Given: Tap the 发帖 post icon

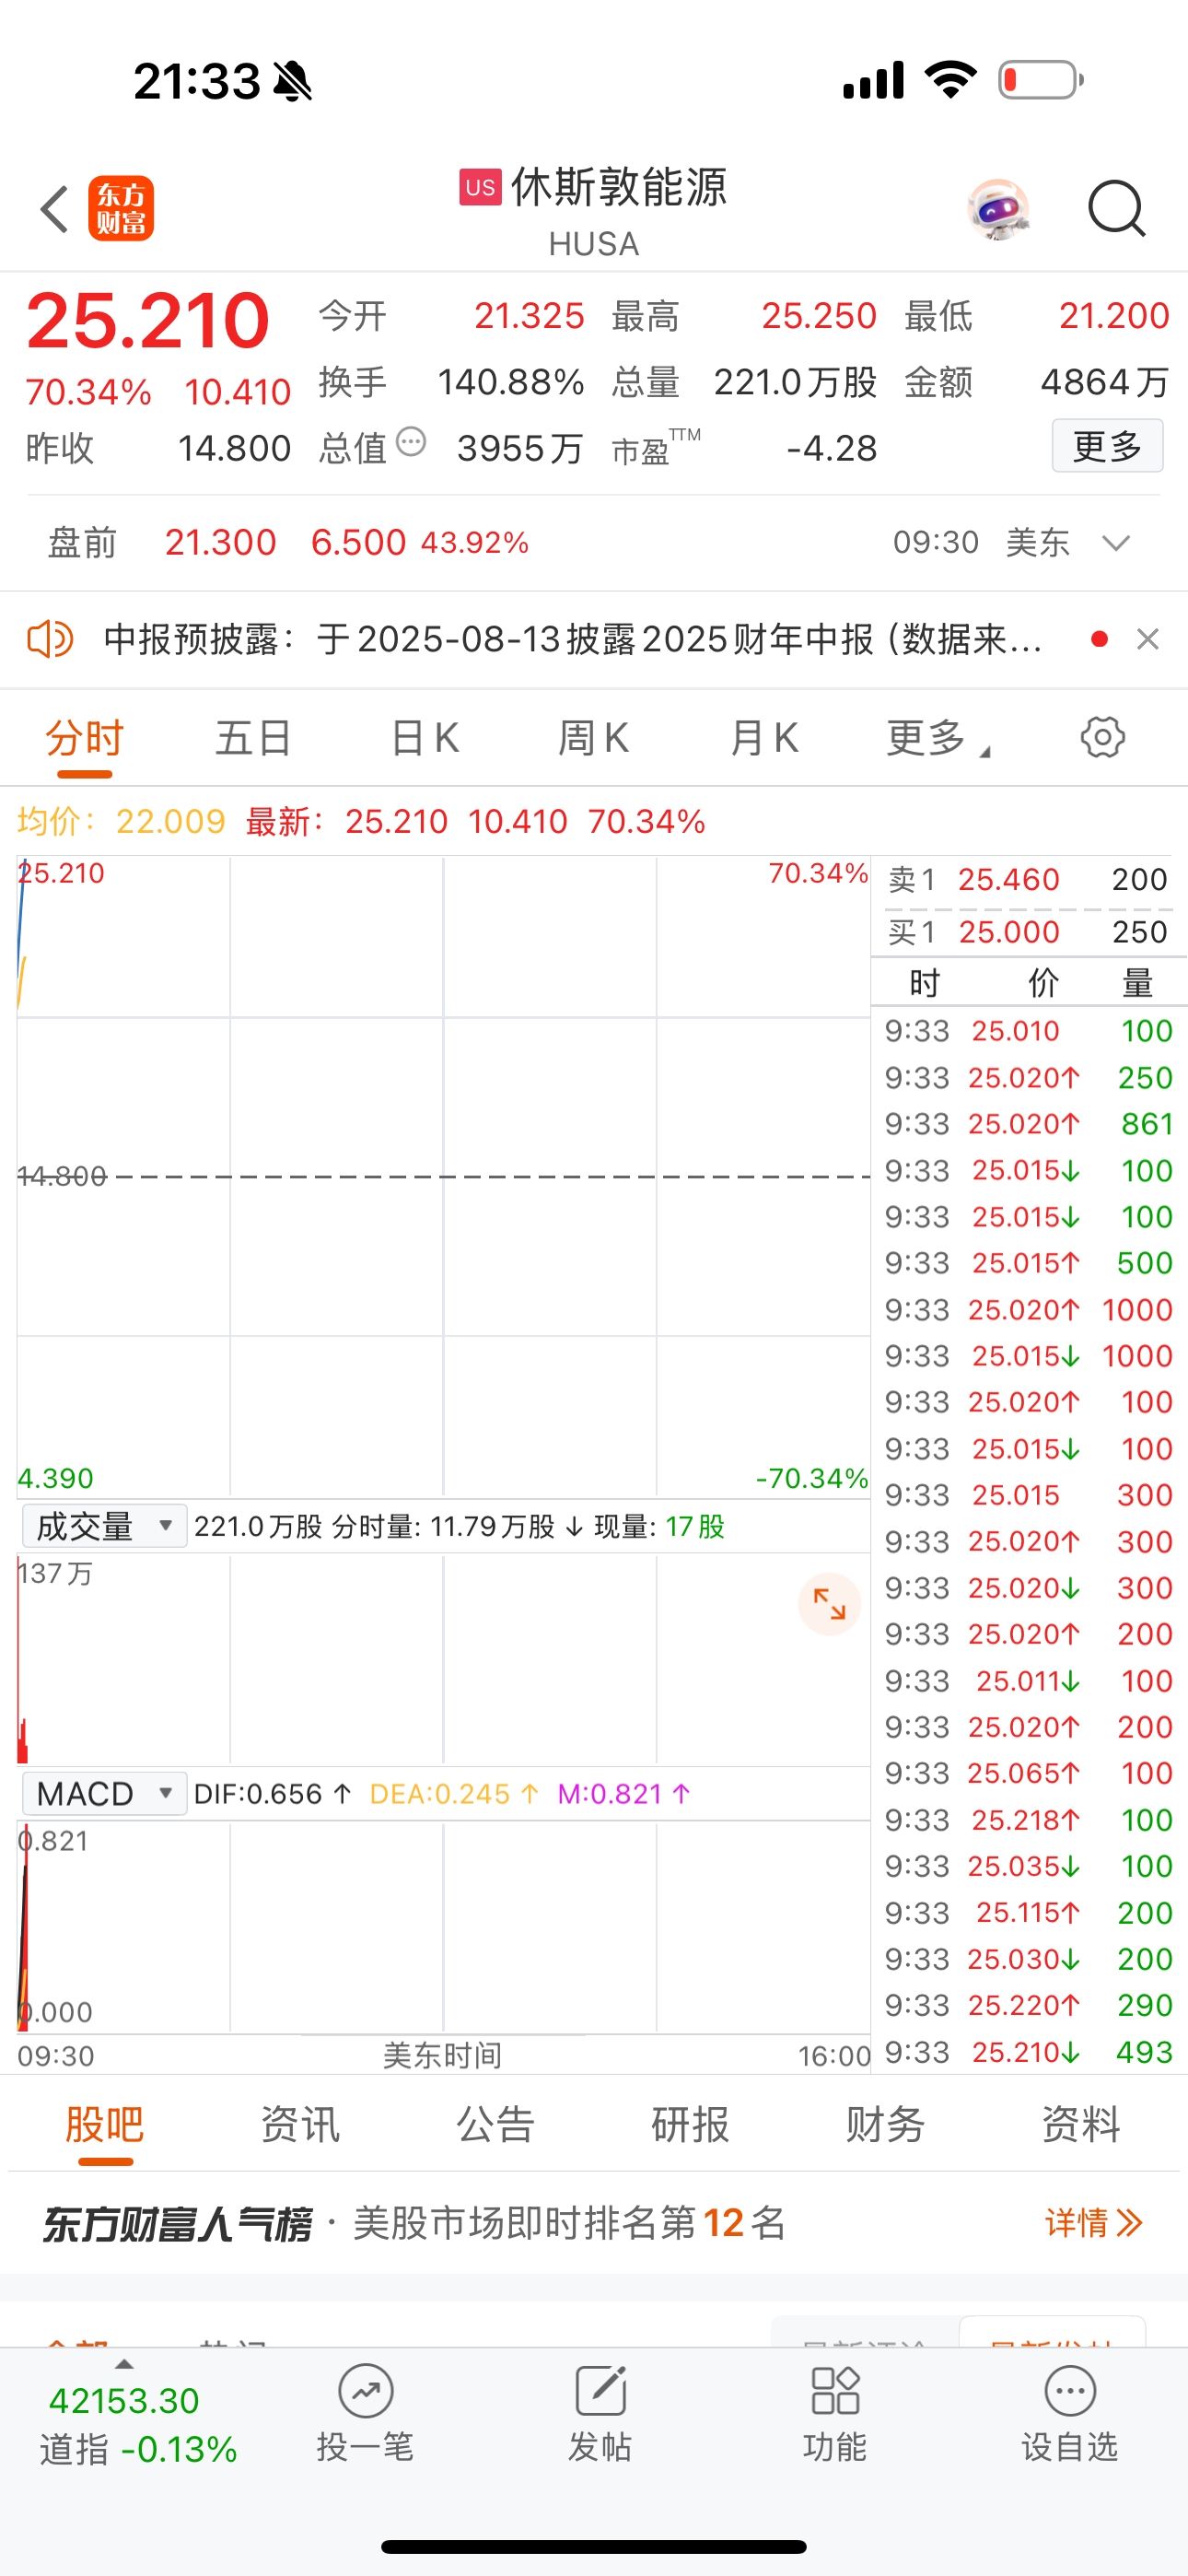Looking at the screenshot, I should [x=600, y=2412].
